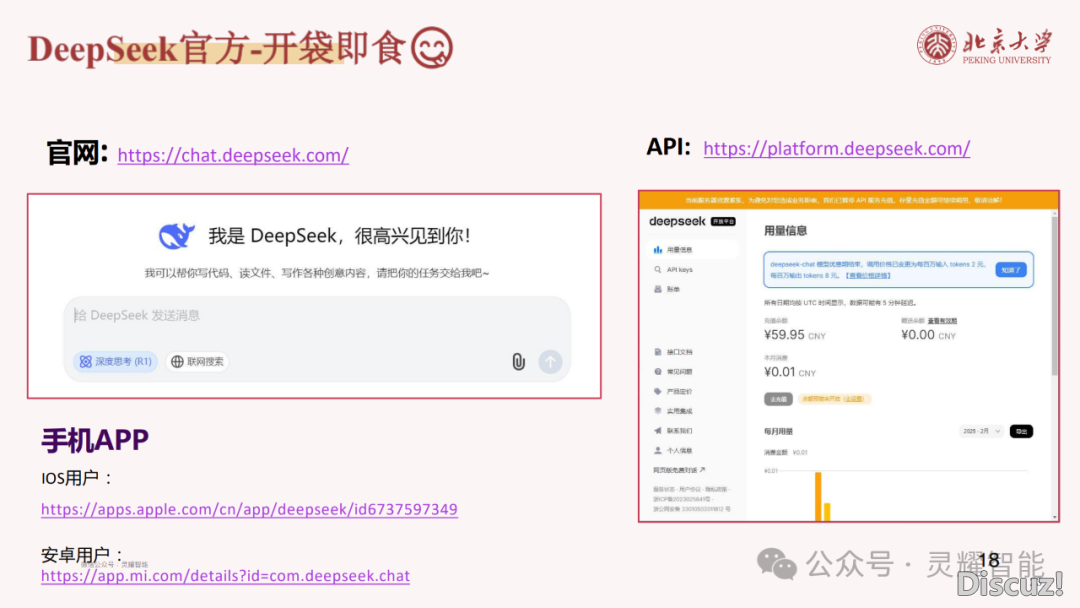This screenshot has width=1080, height=608.
Task: Click the paperclip attach file icon
Action: tap(519, 361)
